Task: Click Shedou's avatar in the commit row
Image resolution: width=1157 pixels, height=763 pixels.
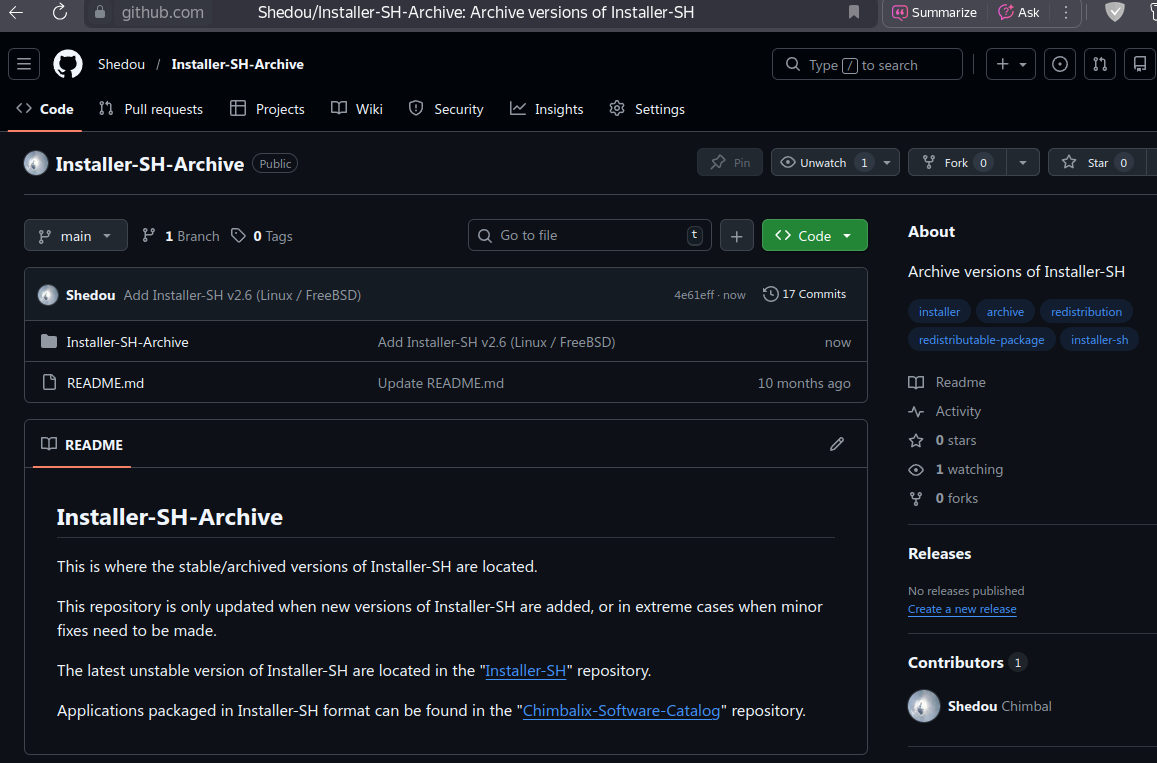Action: pos(48,295)
